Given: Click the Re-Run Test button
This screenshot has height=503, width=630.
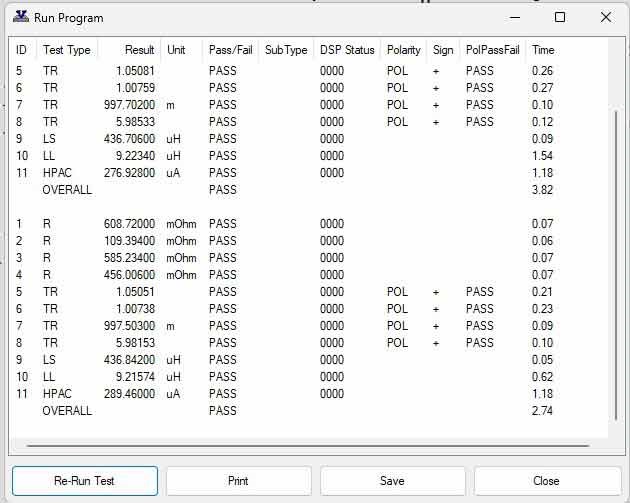Looking at the screenshot, I should point(85,481).
